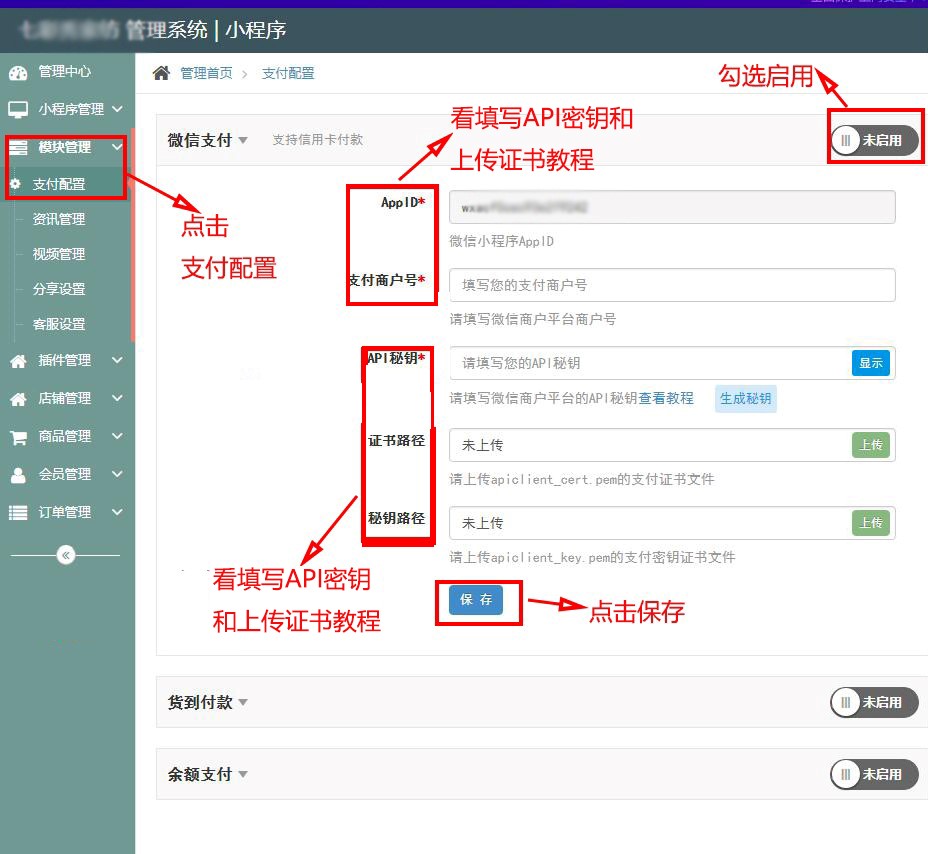The width and height of the screenshot is (928, 854).
Task: Collapse the 模块管理 chevron
Action: tap(117, 147)
